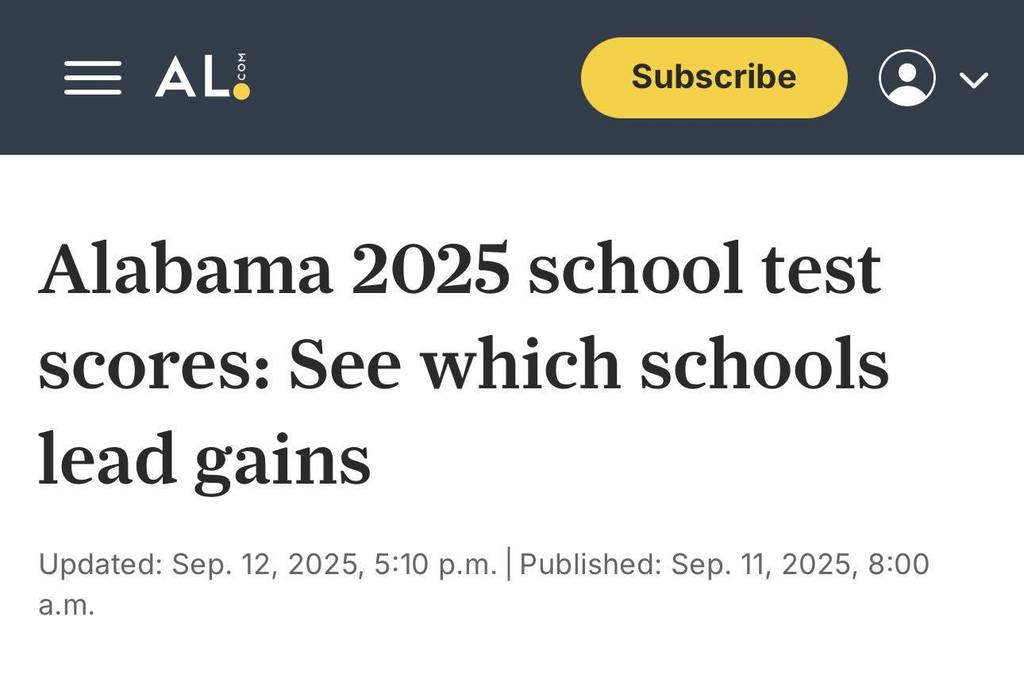The image size is (1024, 675).
Task: Click the trailing a.m. text below dates
Action: [66, 605]
